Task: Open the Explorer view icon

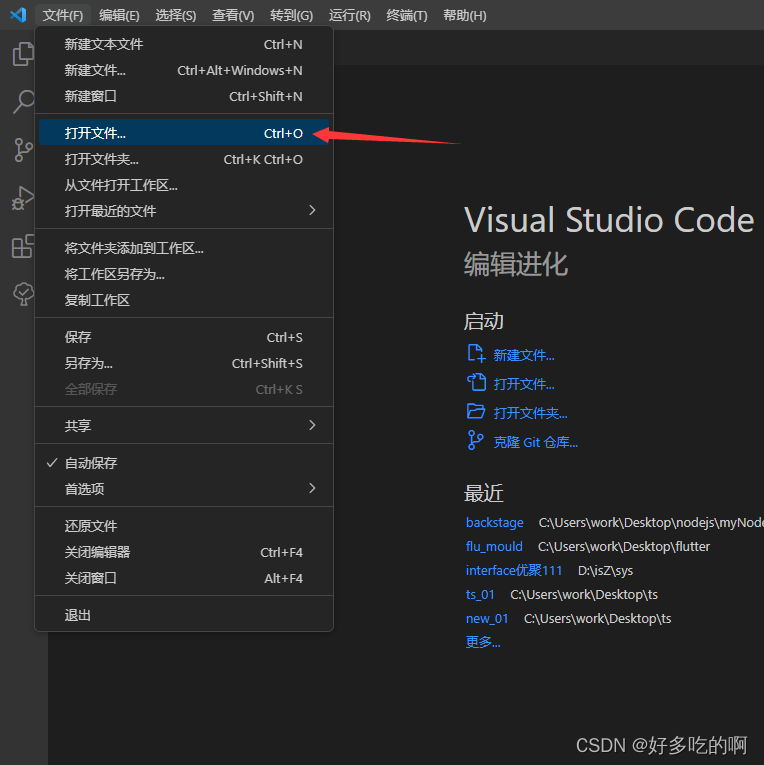Action: pyautogui.click(x=23, y=54)
